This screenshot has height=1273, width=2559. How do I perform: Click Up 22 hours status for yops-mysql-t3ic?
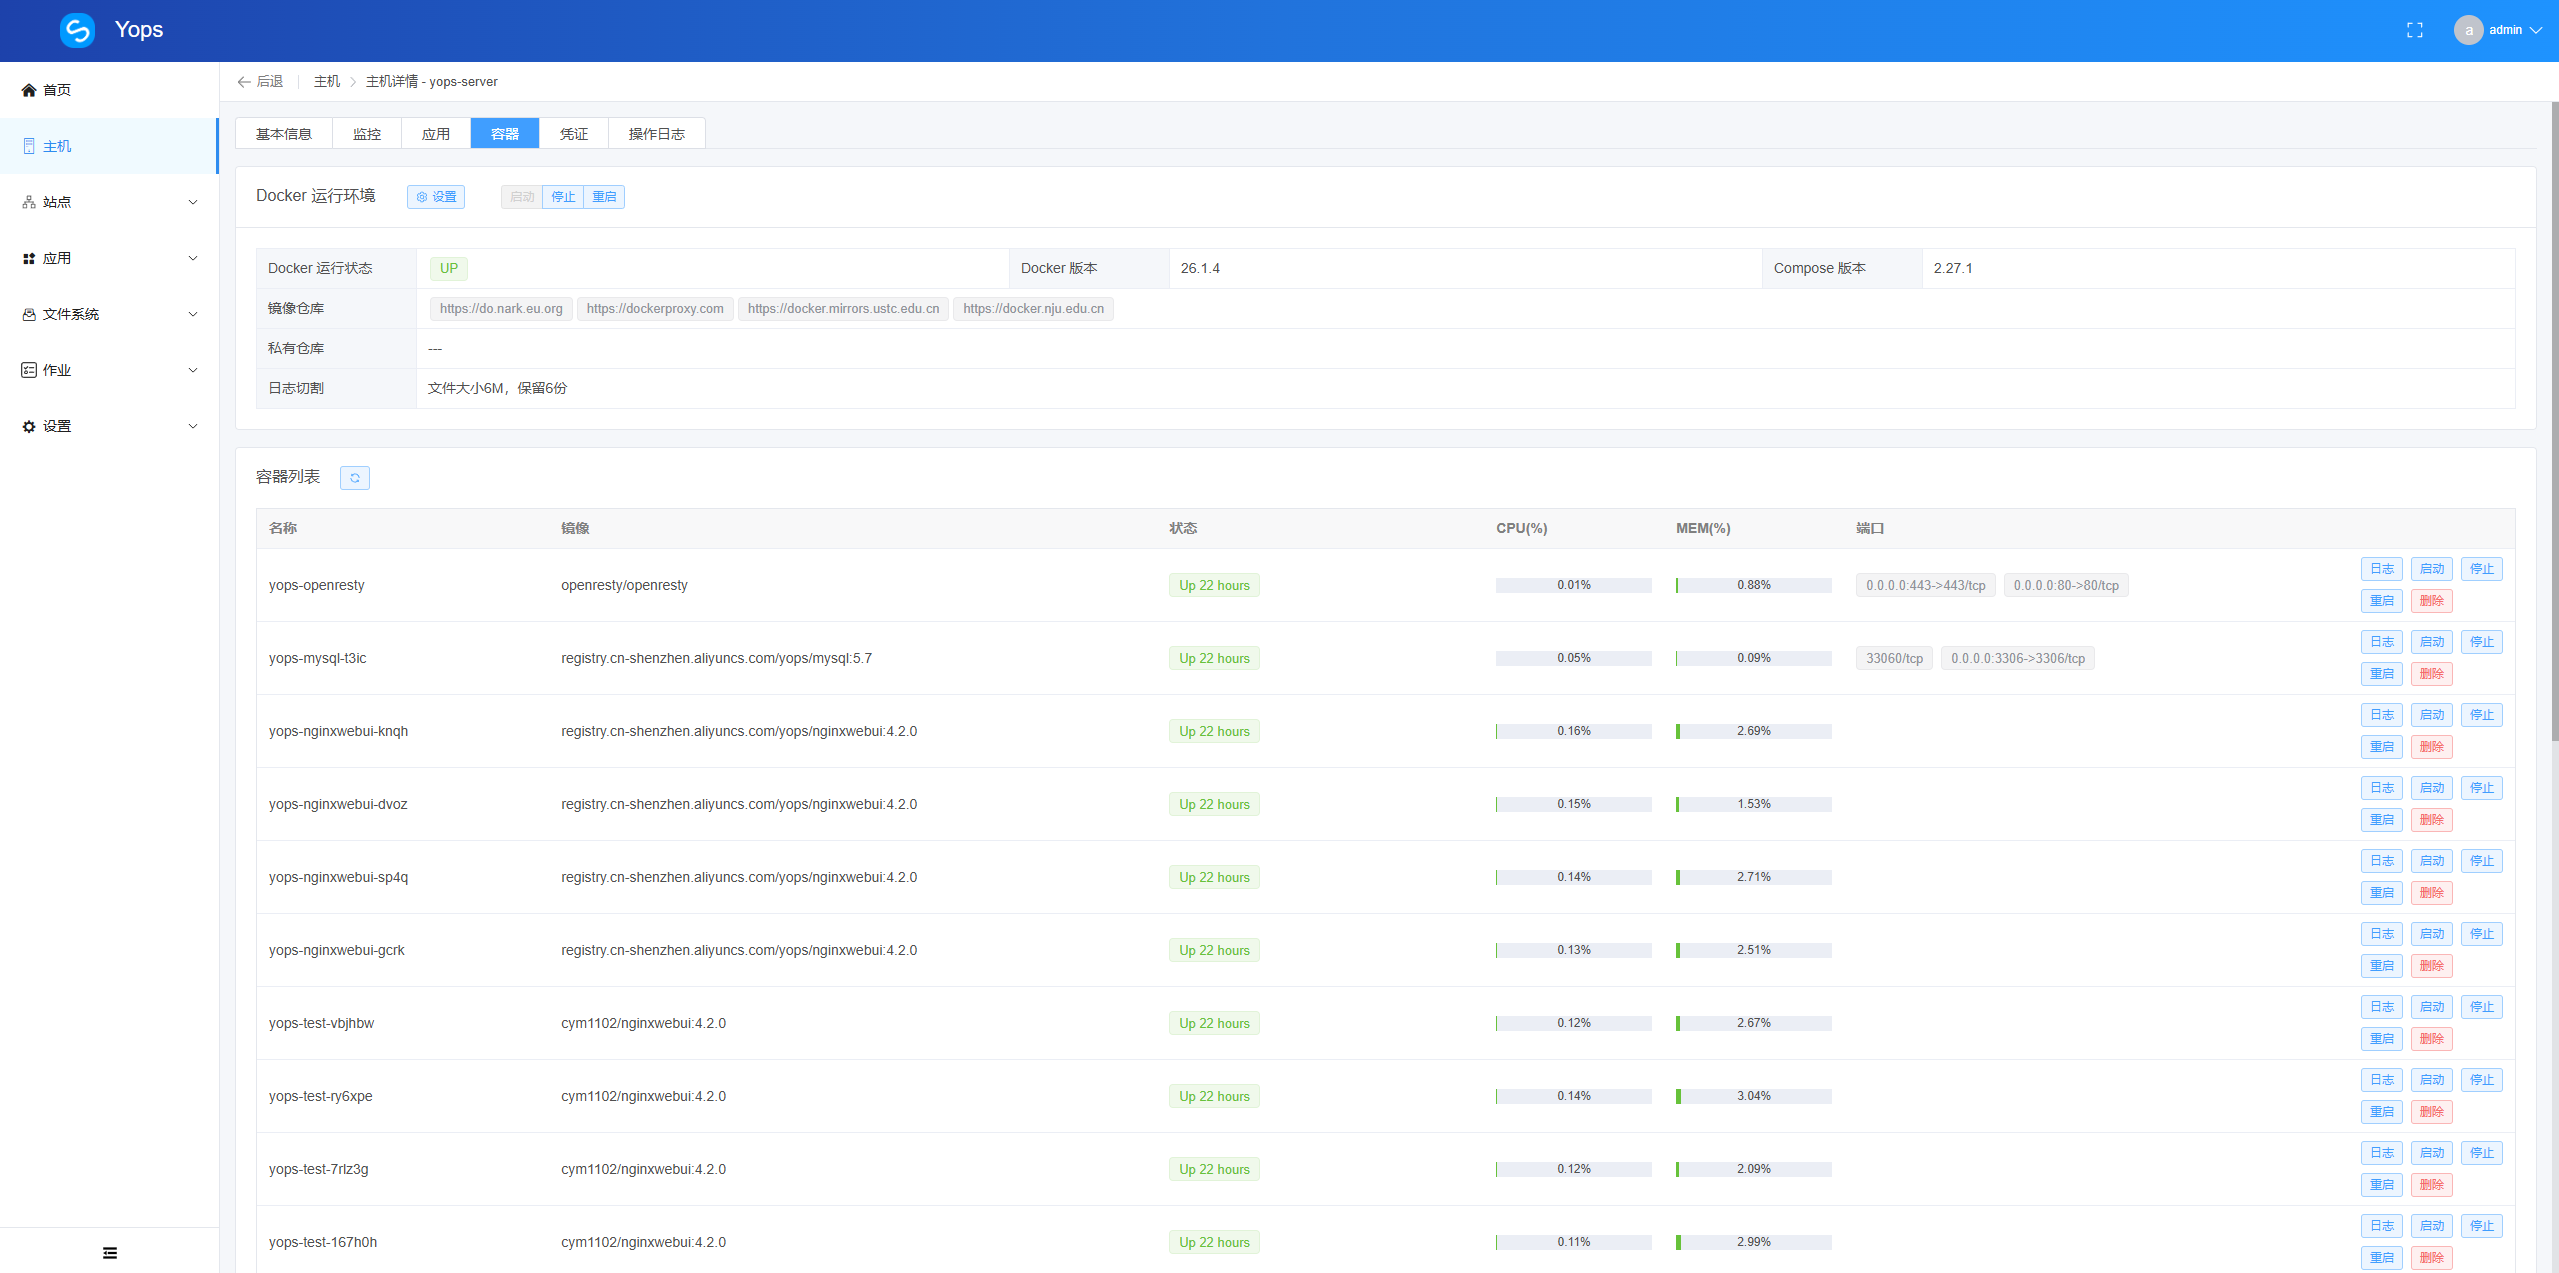pyautogui.click(x=1214, y=658)
